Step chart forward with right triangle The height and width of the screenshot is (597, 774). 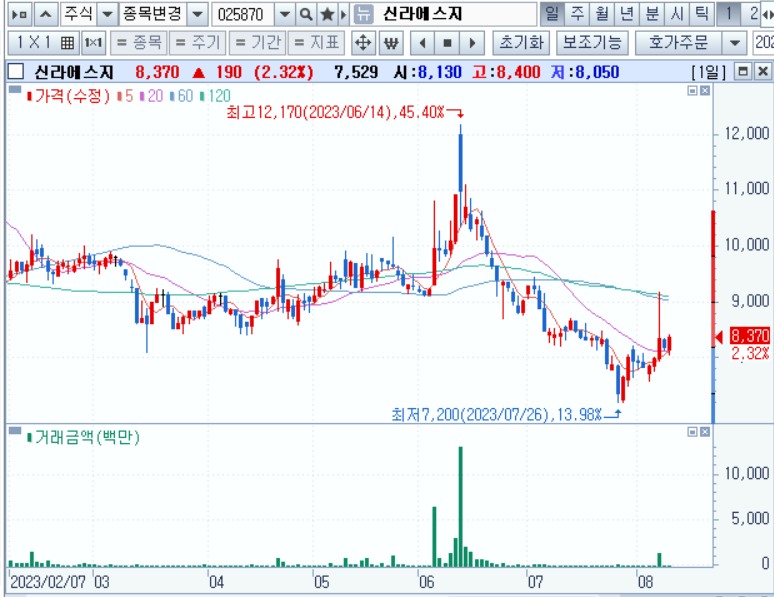[472, 43]
